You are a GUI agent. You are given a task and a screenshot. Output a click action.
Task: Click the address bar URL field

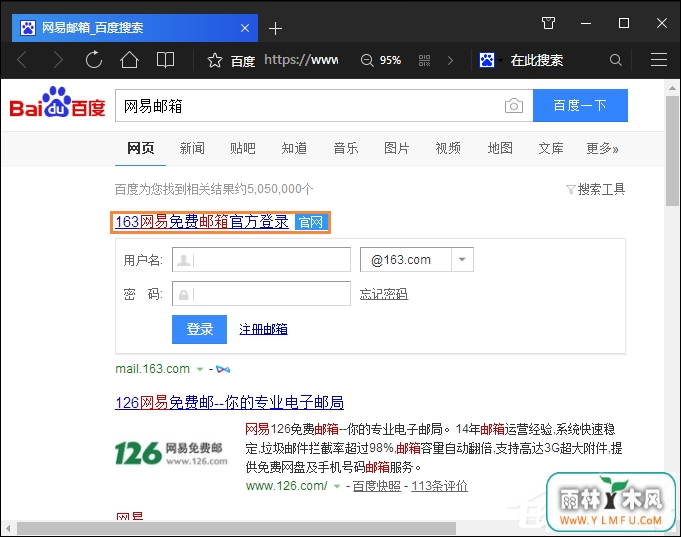coord(301,60)
